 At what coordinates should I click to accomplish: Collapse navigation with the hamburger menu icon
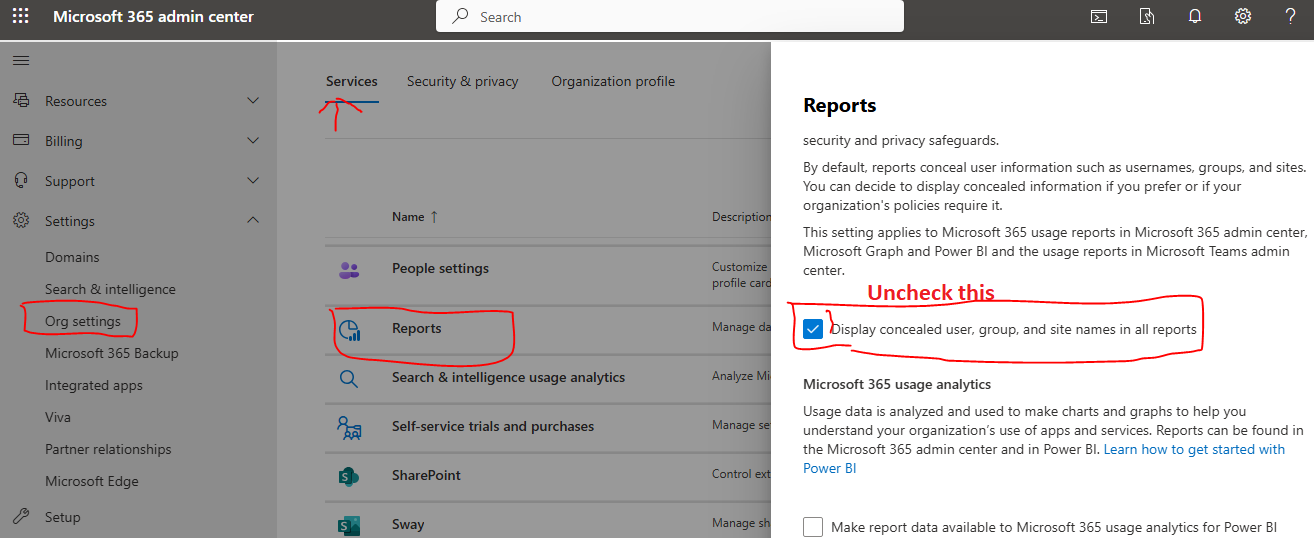point(20,61)
